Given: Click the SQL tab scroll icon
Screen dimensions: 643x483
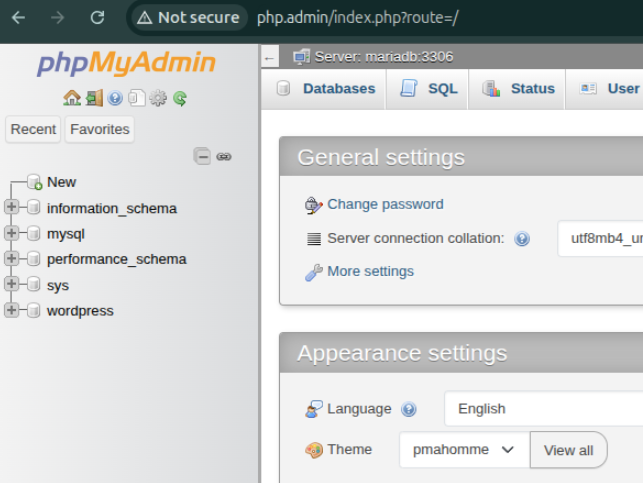Looking at the screenshot, I should (x=408, y=88).
